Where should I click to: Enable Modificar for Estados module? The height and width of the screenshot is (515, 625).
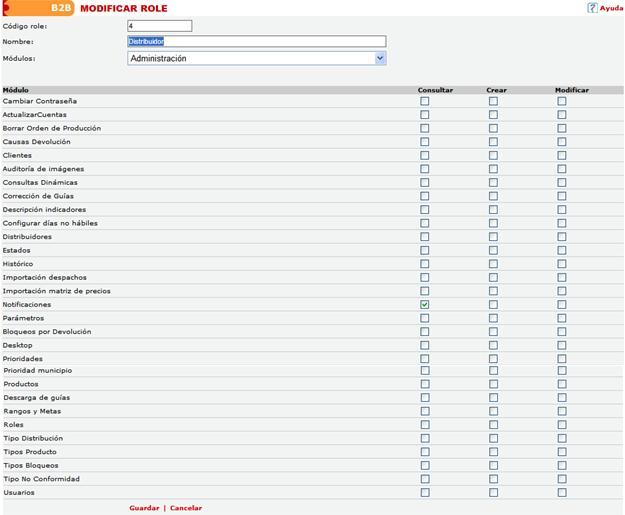click(562, 250)
